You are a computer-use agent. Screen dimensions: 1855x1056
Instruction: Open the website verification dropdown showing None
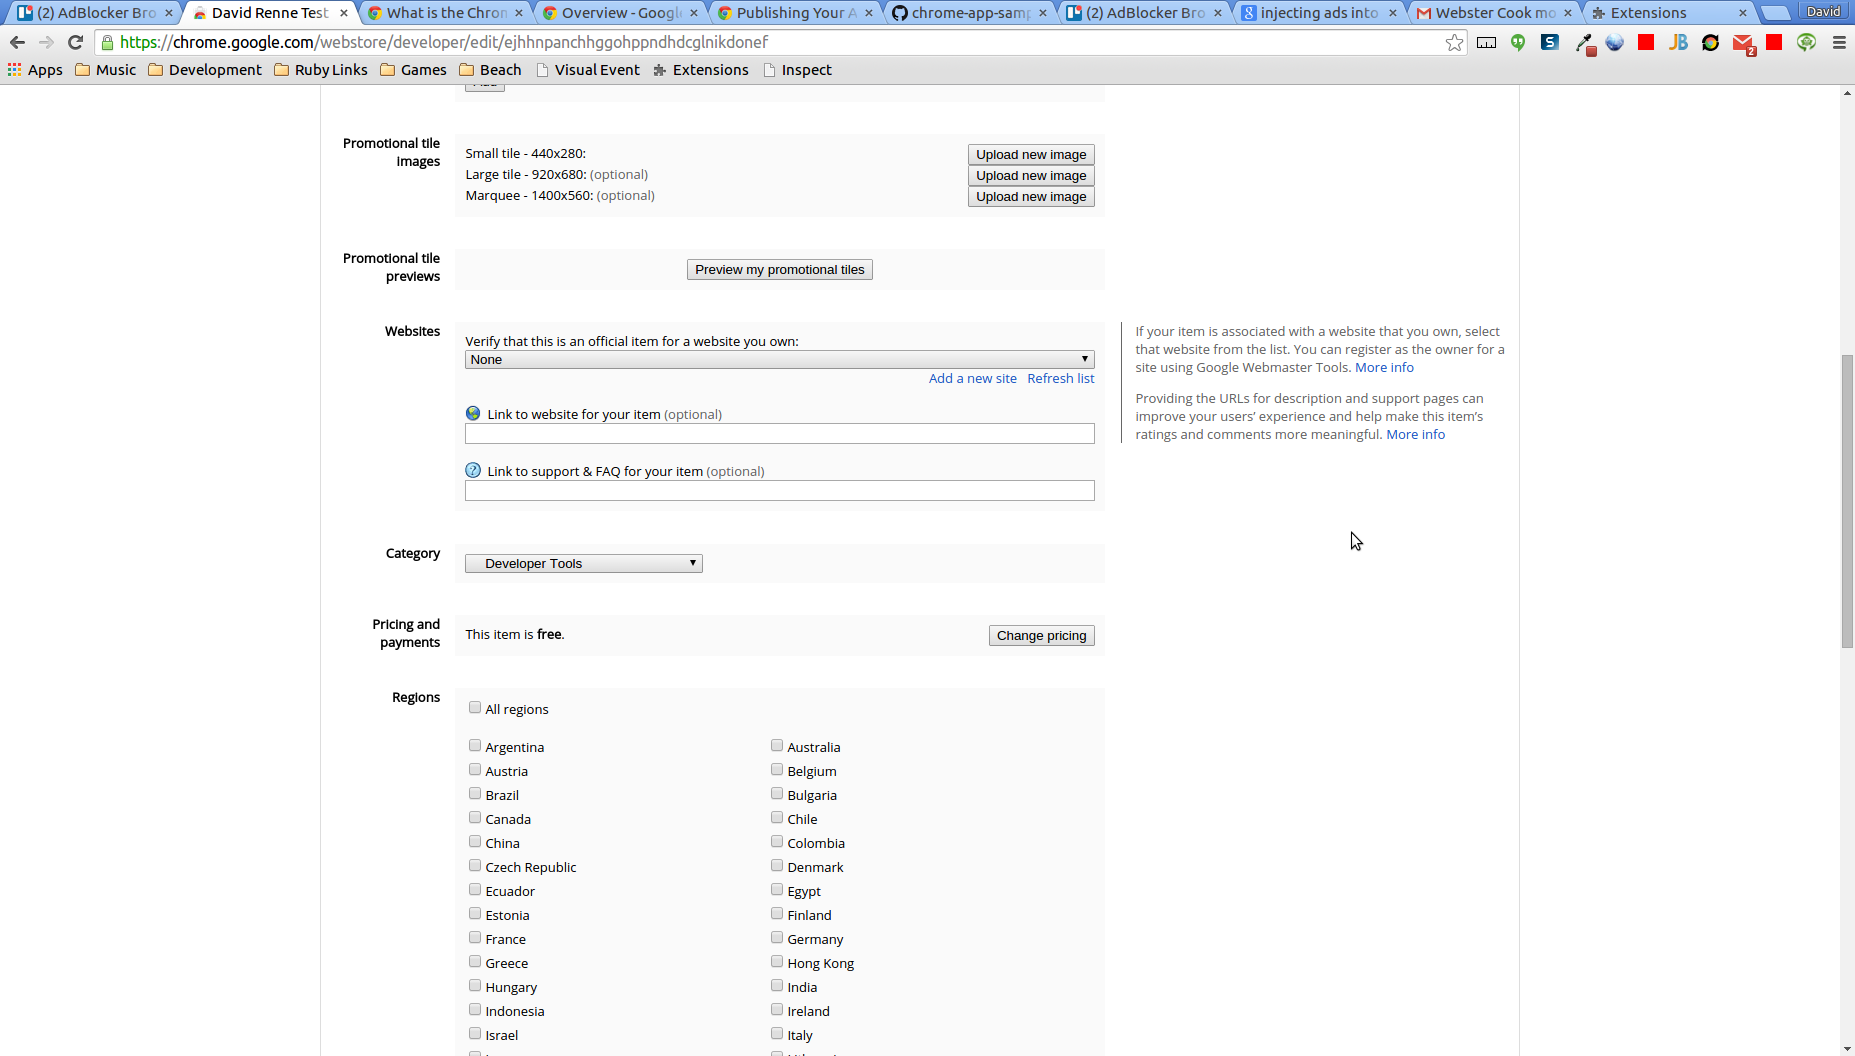point(779,359)
